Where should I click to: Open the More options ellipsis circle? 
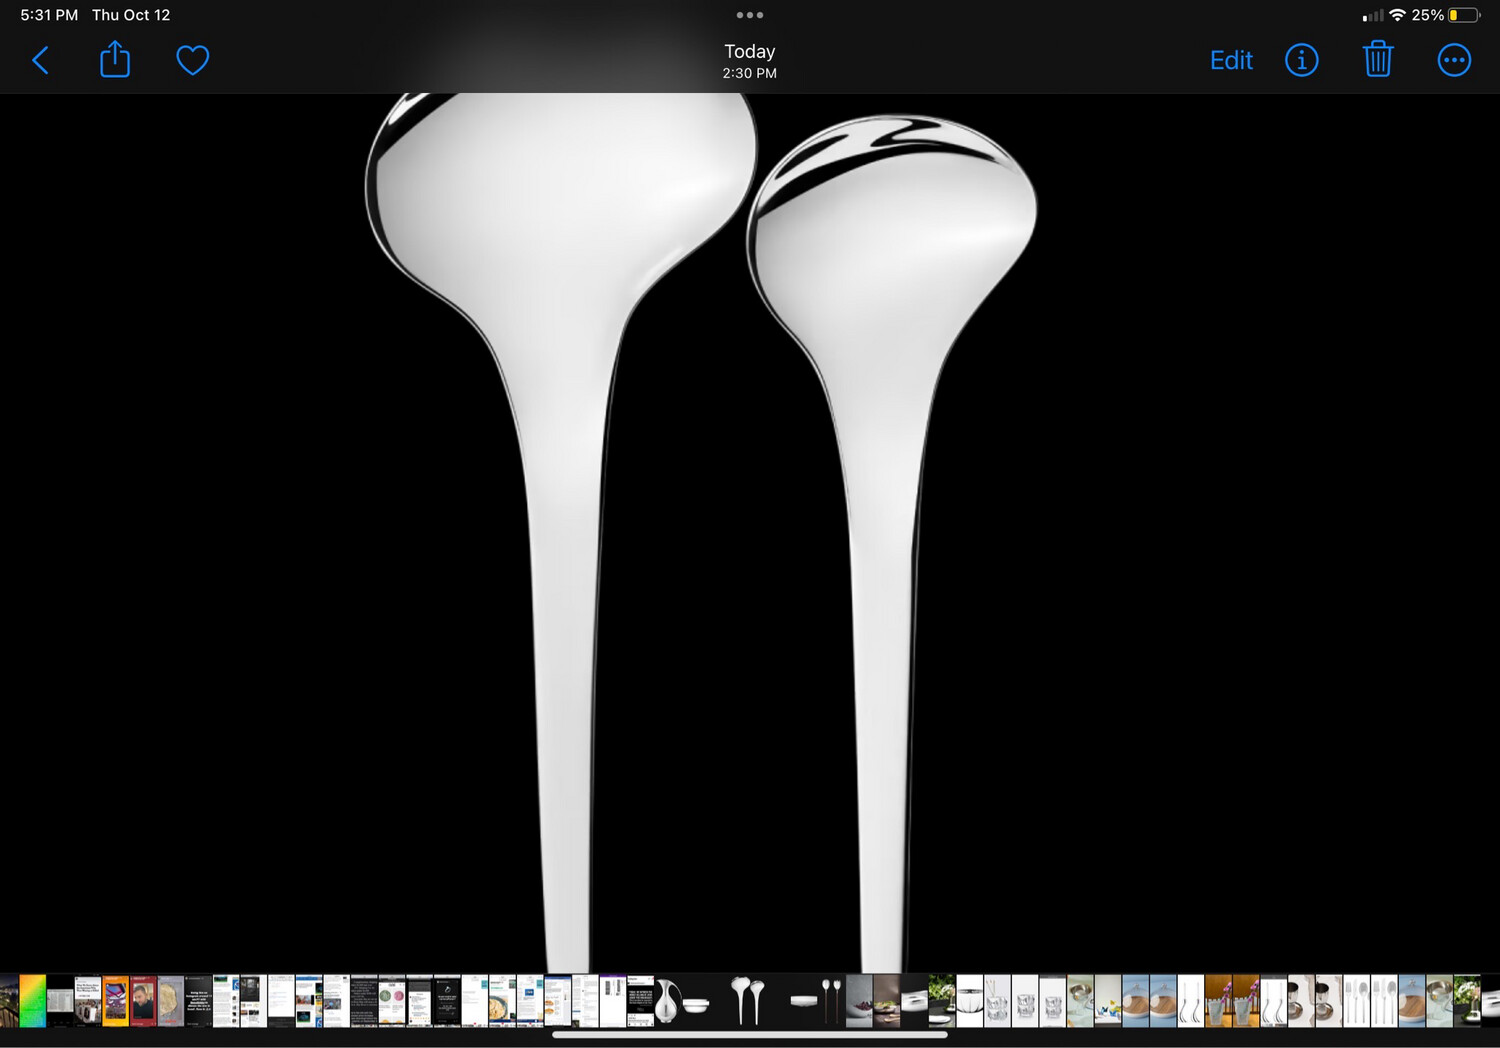[x=1454, y=60]
